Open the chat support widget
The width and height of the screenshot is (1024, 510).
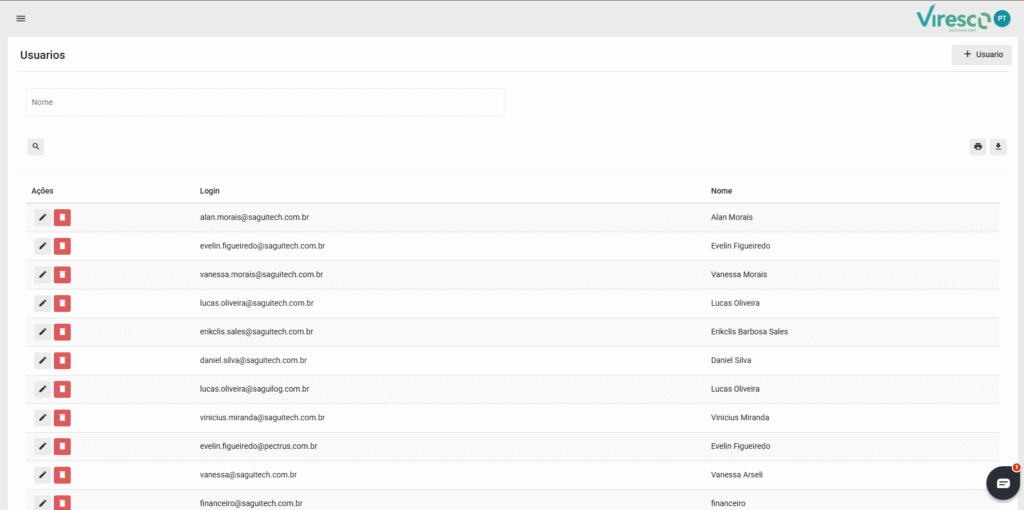tap(1002, 482)
